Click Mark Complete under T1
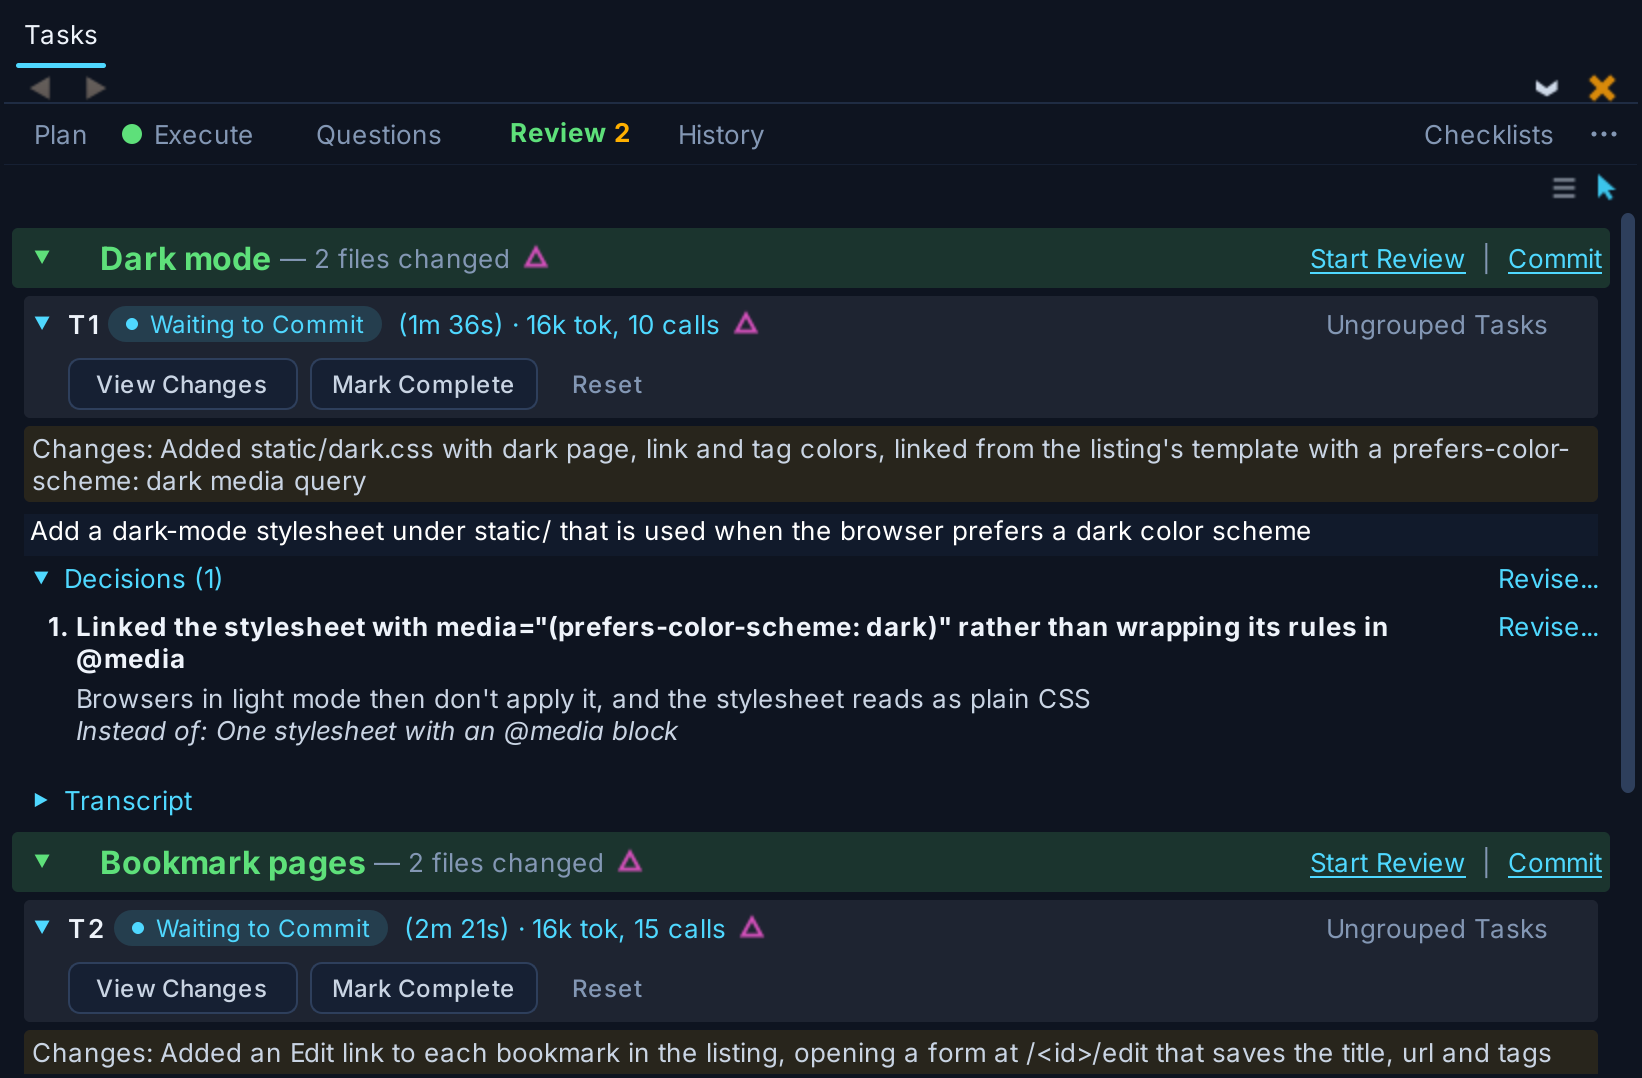Image resolution: width=1642 pixels, height=1078 pixels. point(423,384)
